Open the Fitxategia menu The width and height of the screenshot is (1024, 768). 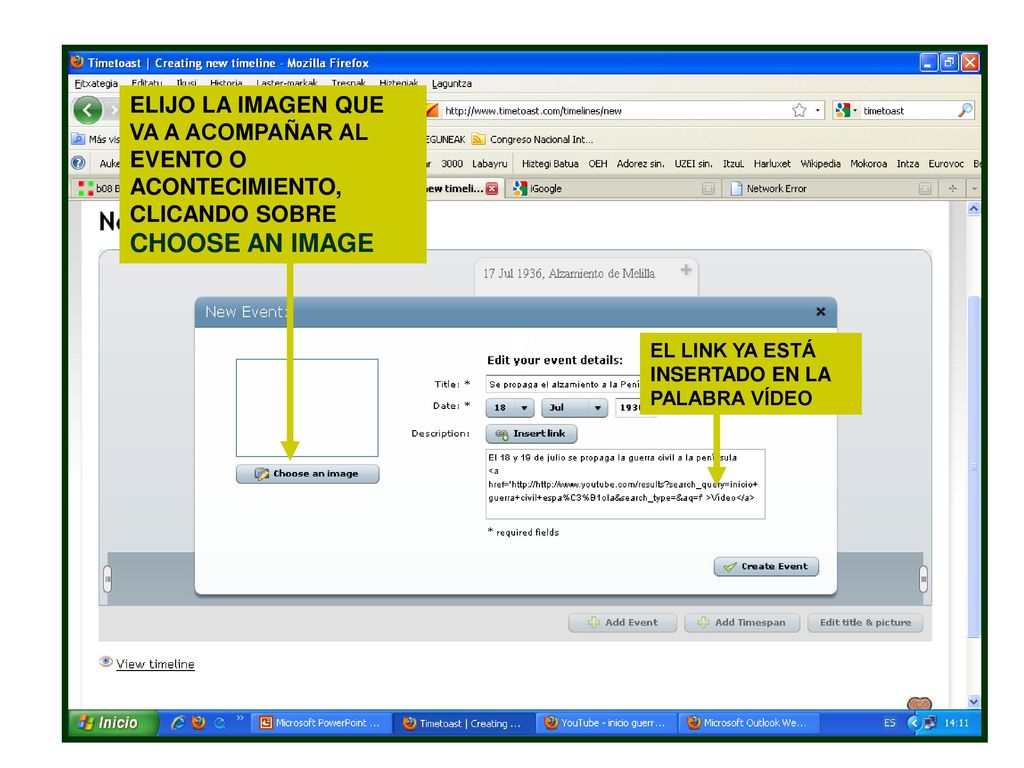point(96,84)
